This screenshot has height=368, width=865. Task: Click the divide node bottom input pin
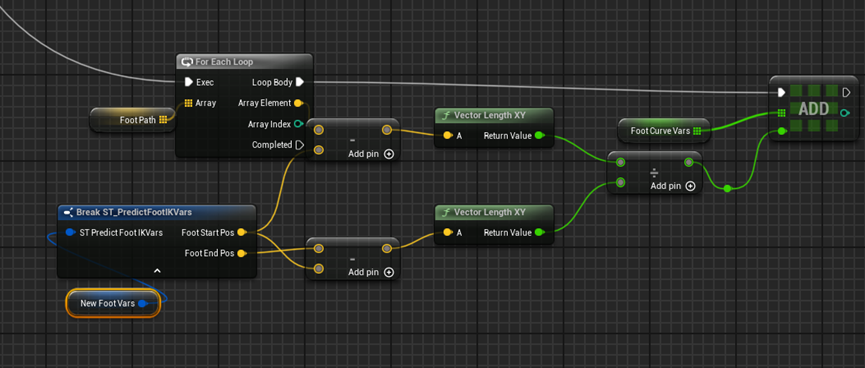(x=621, y=182)
